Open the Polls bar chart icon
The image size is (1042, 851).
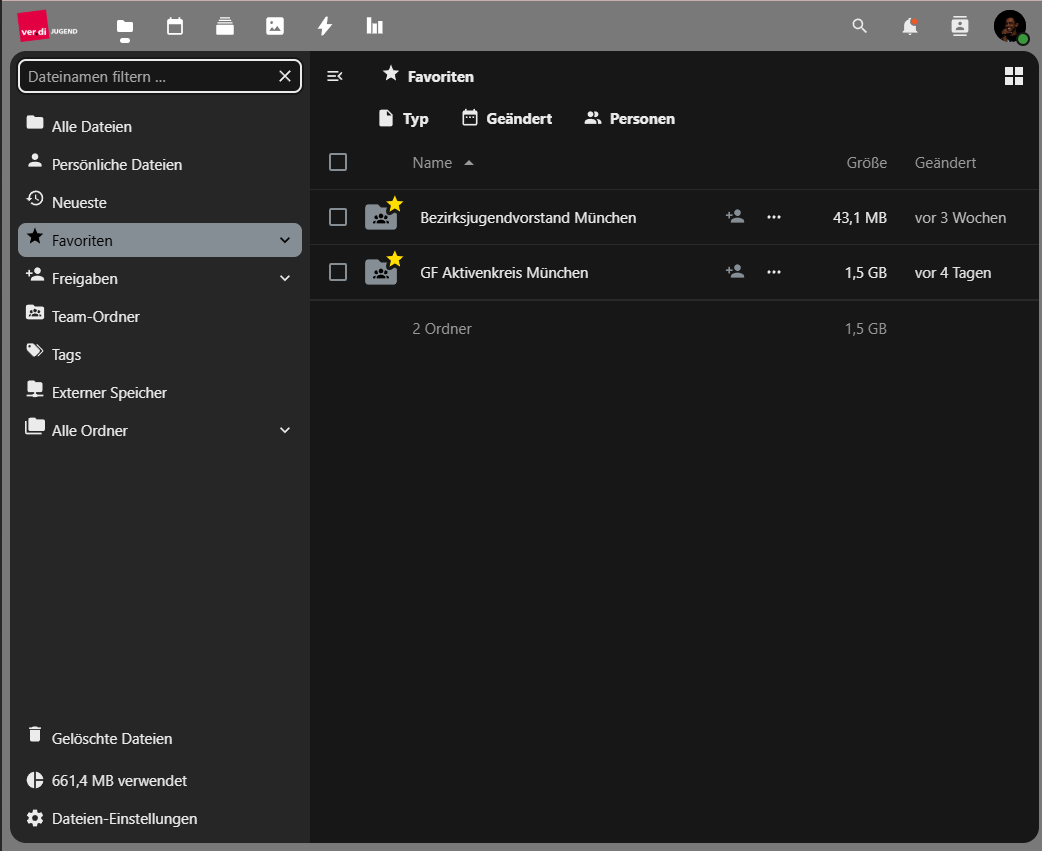(375, 27)
